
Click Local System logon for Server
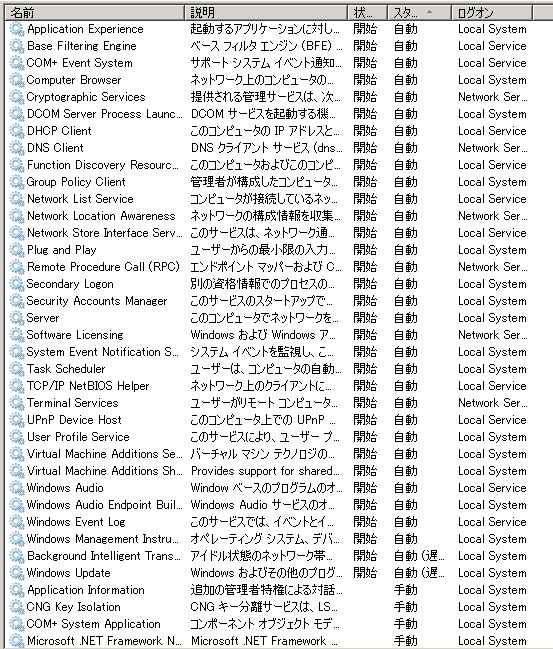(x=492, y=318)
